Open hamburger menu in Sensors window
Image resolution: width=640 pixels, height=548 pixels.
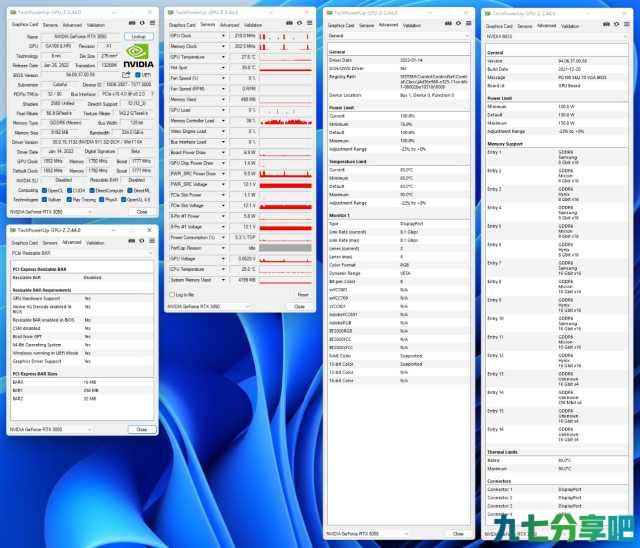310,23
